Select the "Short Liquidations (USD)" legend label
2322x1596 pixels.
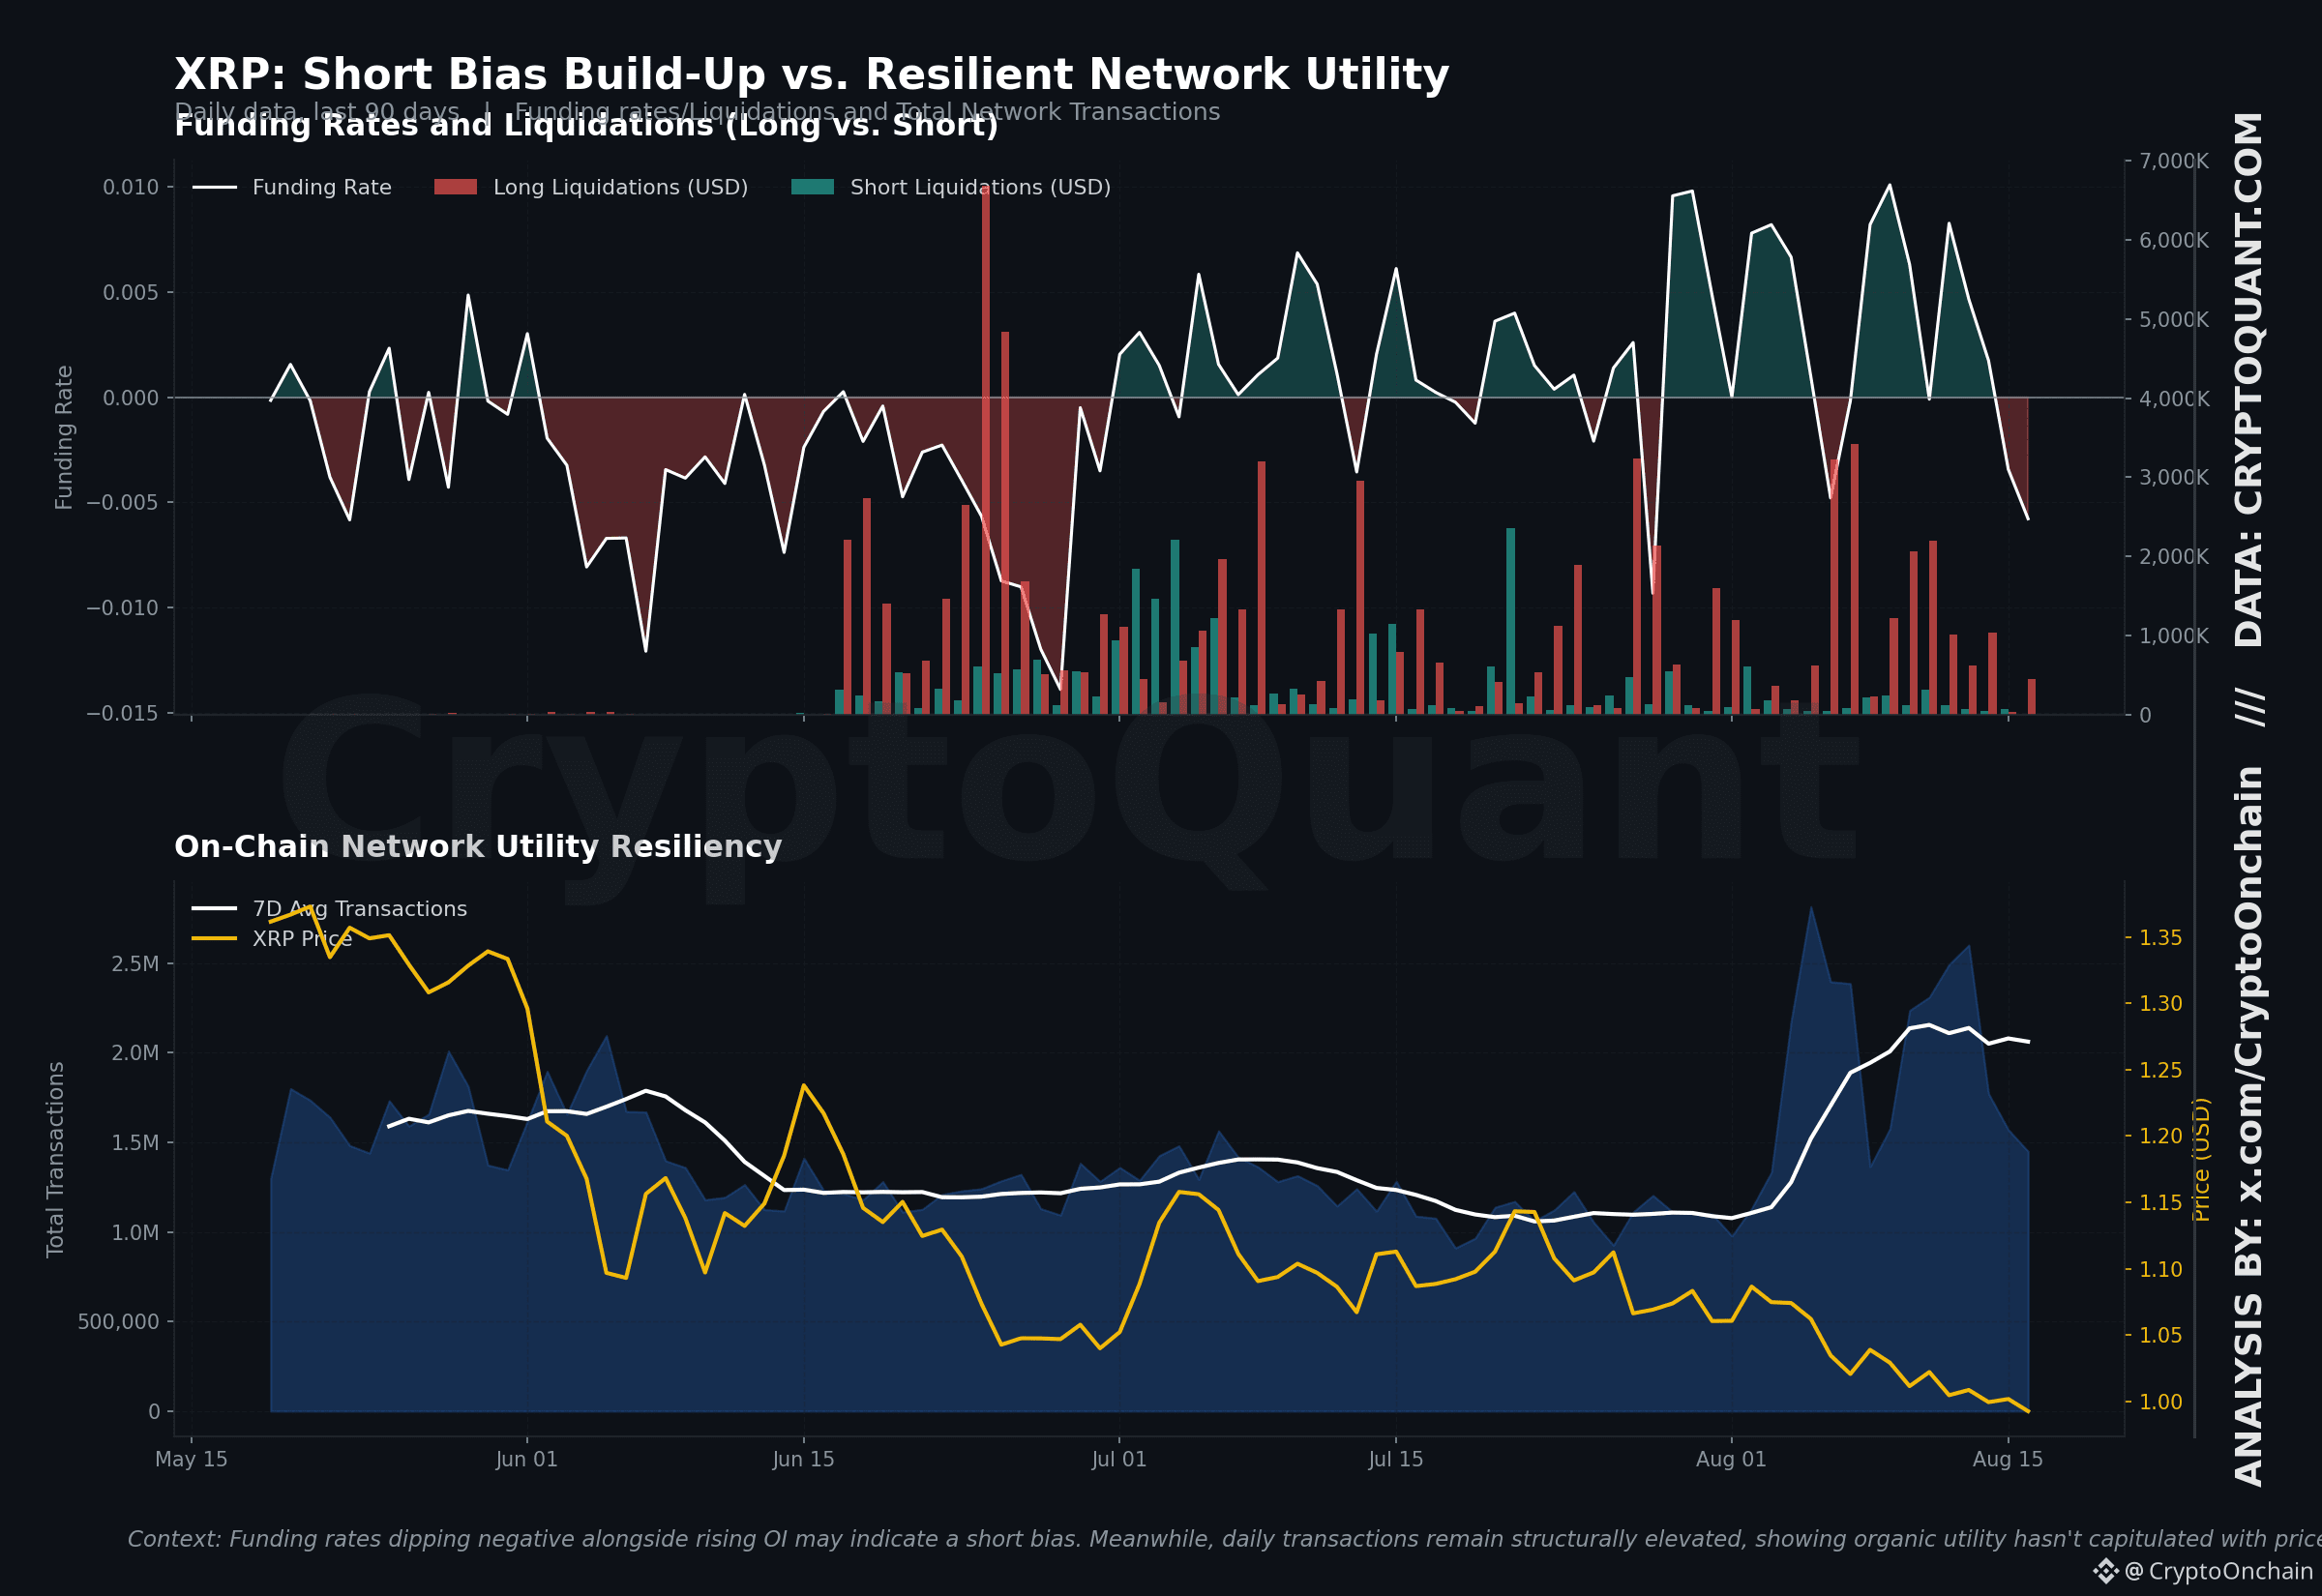[980, 187]
